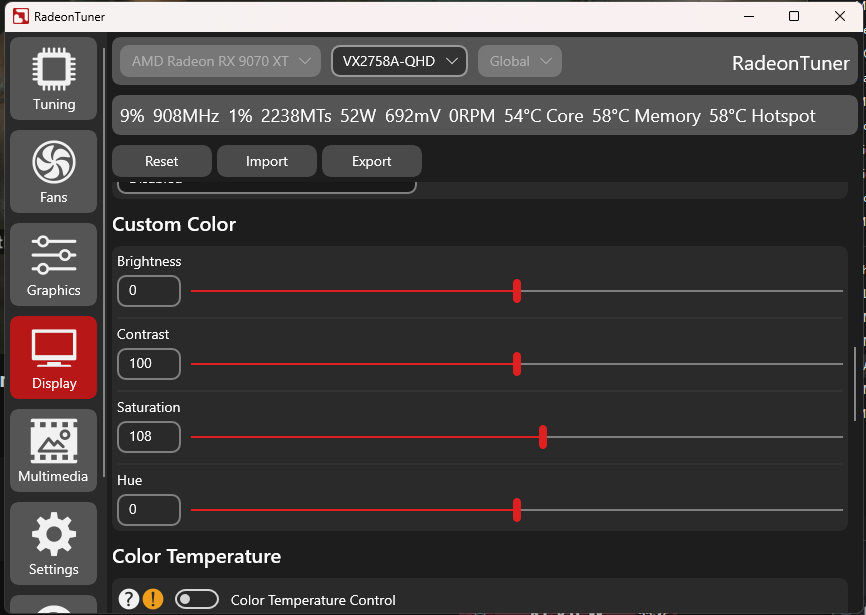
Task: Click the 692mV voltage reading
Action: pyautogui.click(x=413, y=116)
